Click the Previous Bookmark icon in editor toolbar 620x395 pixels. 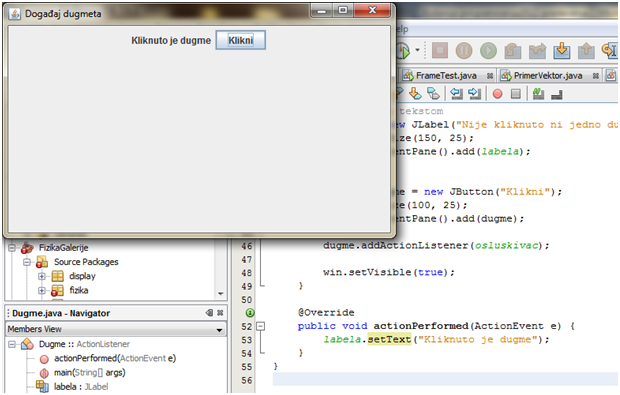pyautogui.click(x=457, y=94)
